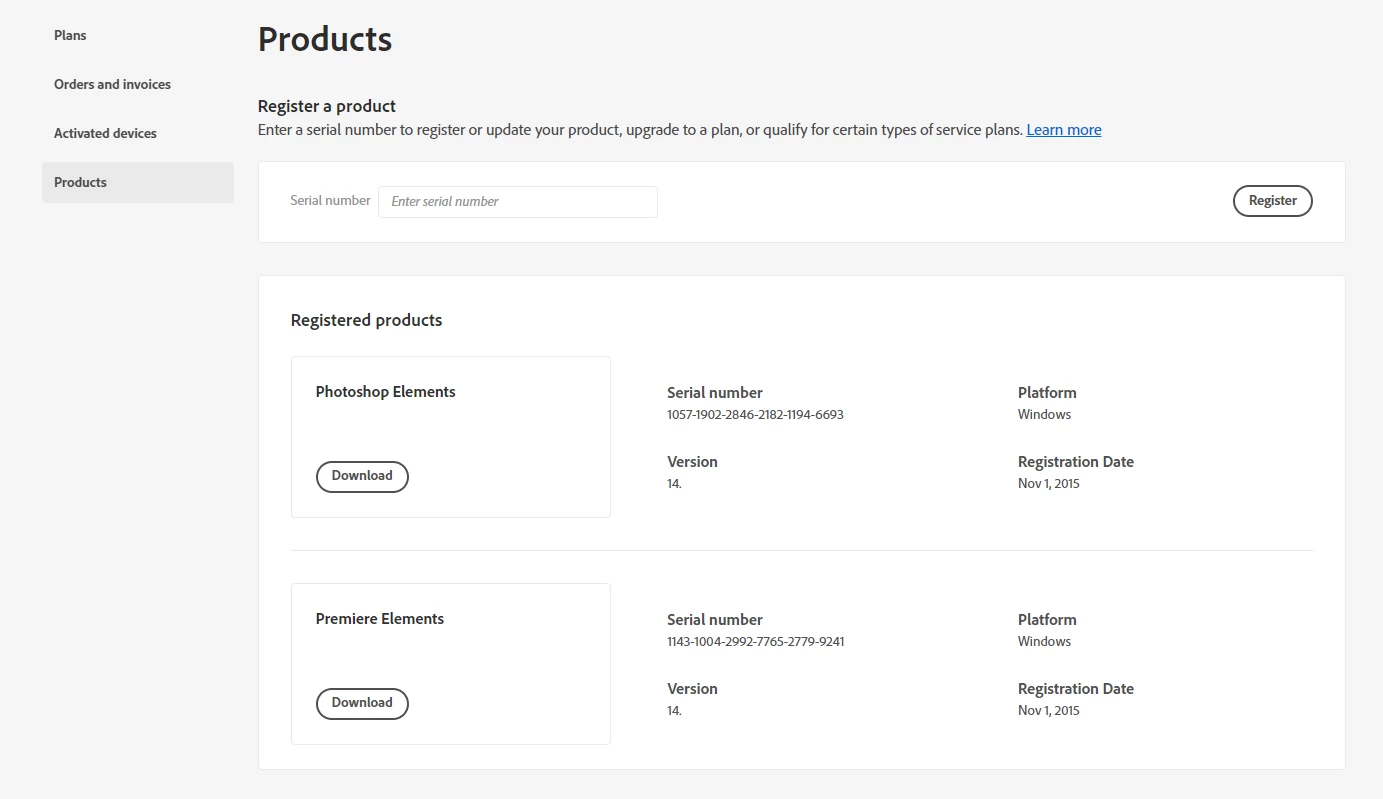Click the Serial number label beside input
Viewport: 1383px width, 799px height.
pyautogui.click(x=330, y=201)
